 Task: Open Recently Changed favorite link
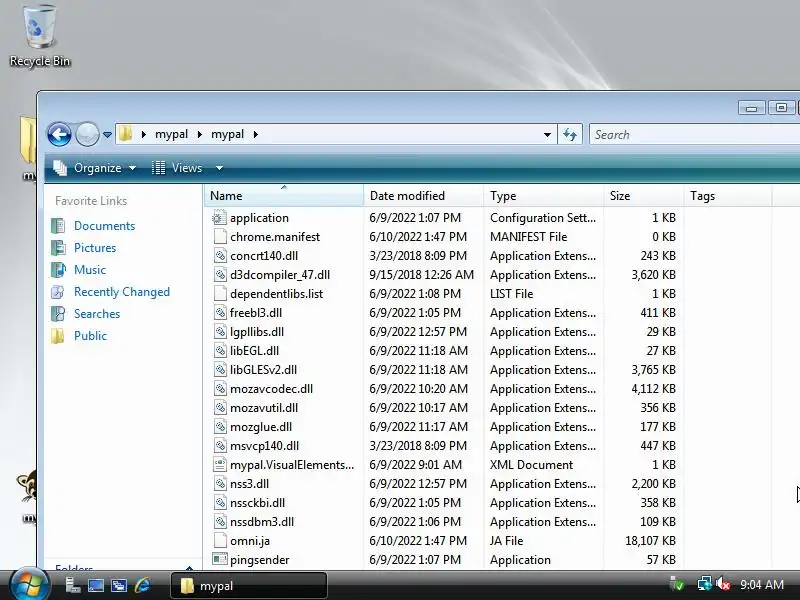pos(122,292)
